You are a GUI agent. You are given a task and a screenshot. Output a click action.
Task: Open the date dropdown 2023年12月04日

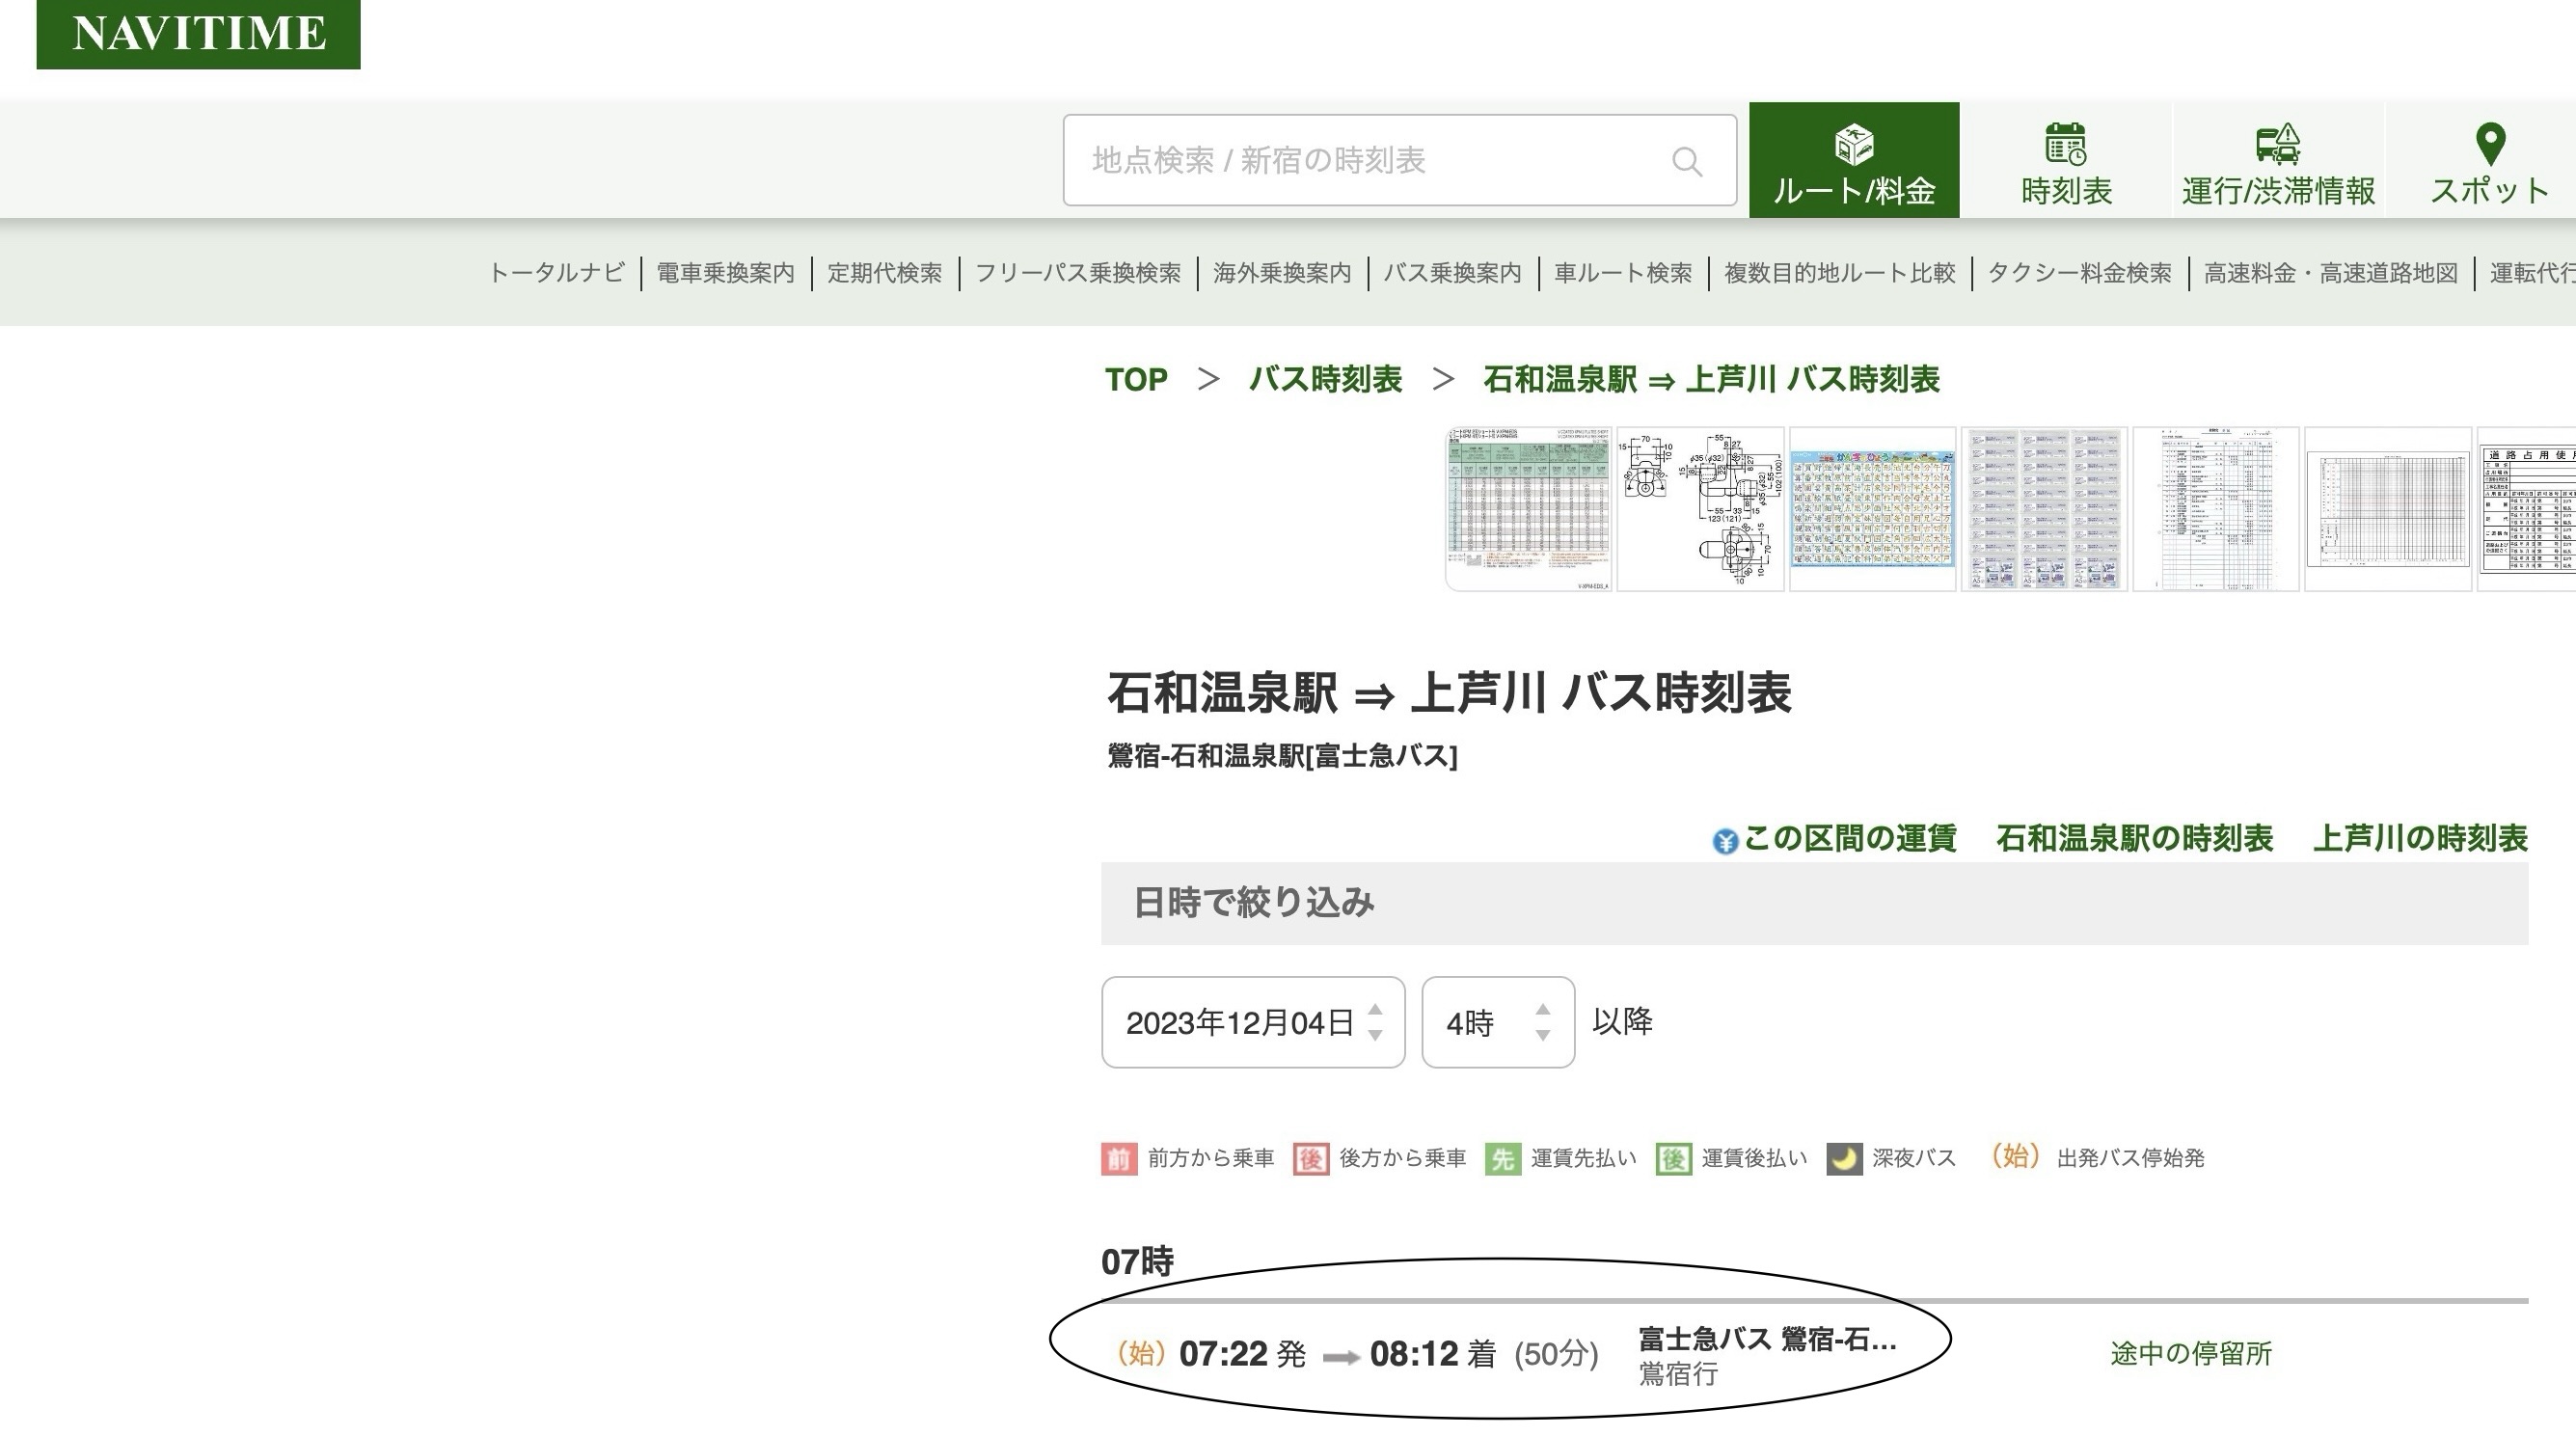coord(1252,1022)
